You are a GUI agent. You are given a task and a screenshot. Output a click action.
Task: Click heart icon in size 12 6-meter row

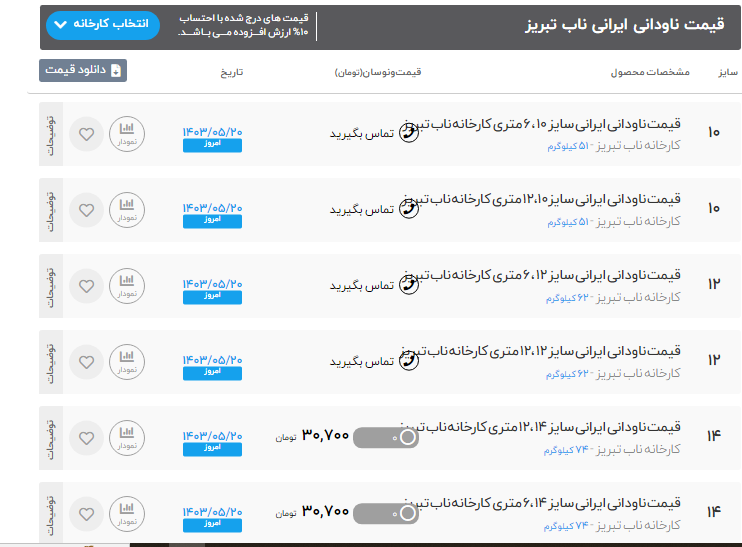click(x=87, y=285)
